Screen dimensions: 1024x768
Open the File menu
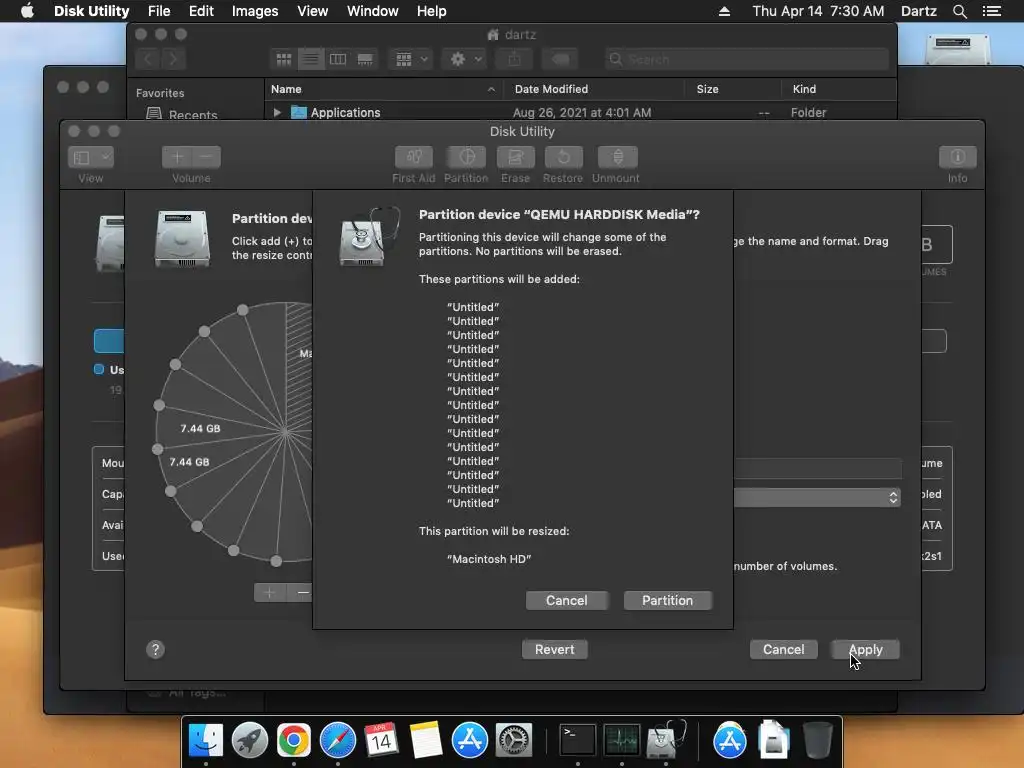pos(159,11)
